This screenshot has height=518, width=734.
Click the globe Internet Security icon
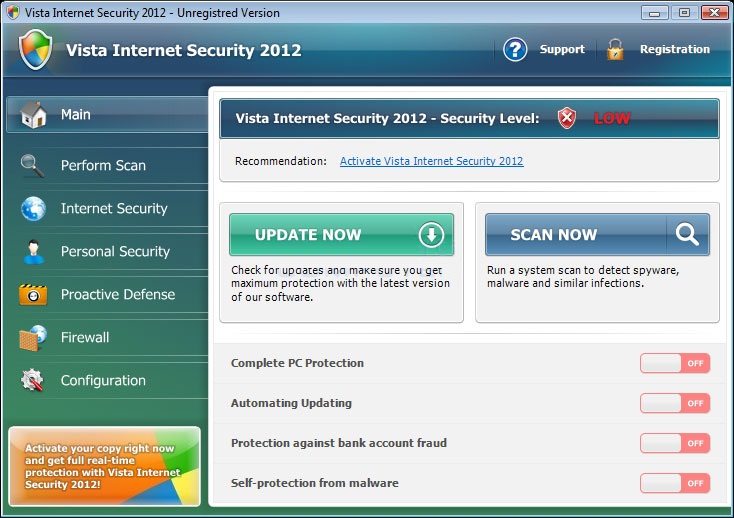pos(33,208)
